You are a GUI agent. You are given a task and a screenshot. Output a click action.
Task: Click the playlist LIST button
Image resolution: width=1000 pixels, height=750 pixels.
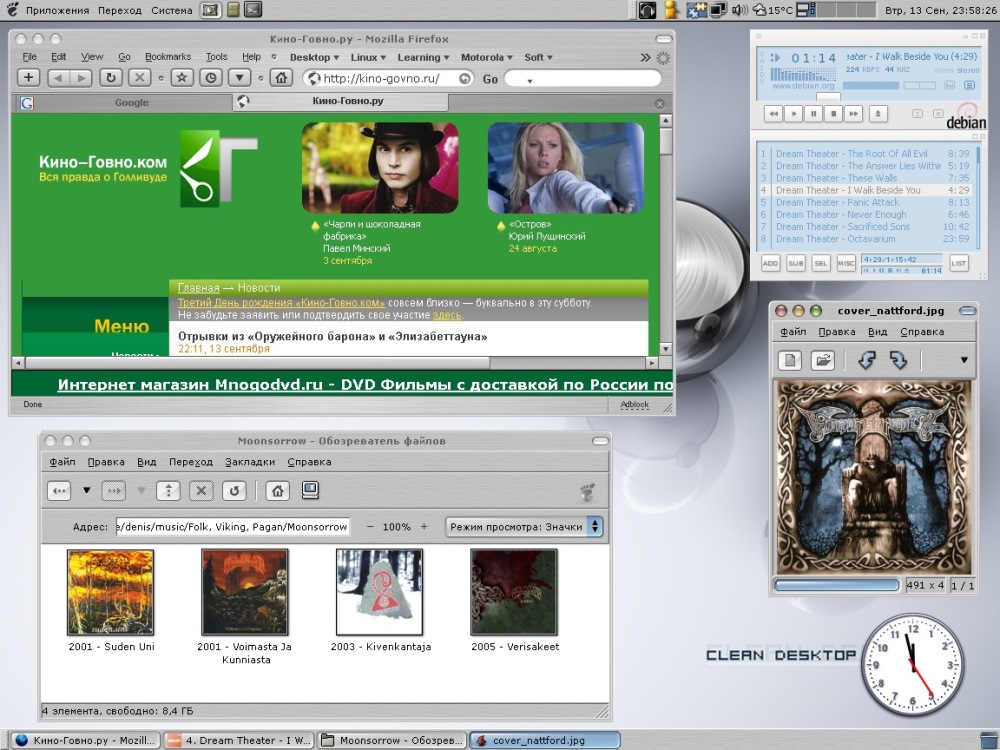coord(959,263)
